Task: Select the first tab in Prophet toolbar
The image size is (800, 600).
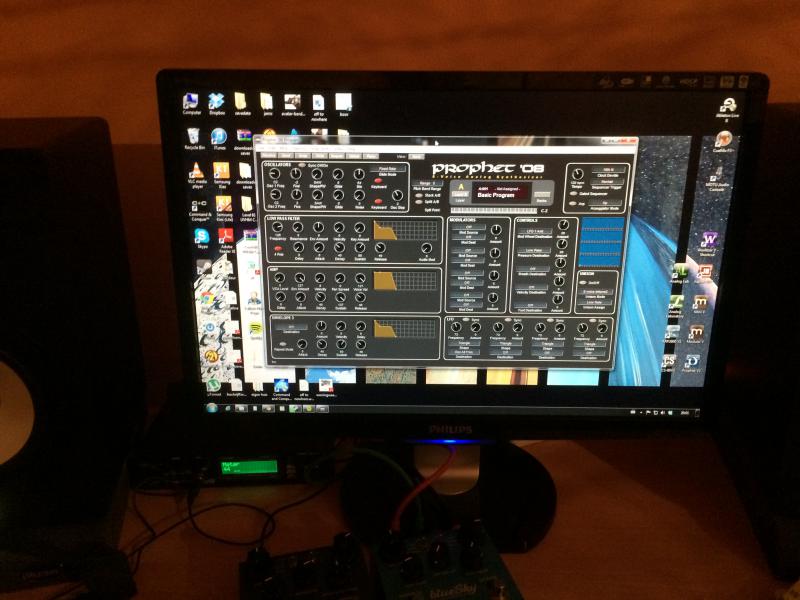Action: click(x=268, y=155)
